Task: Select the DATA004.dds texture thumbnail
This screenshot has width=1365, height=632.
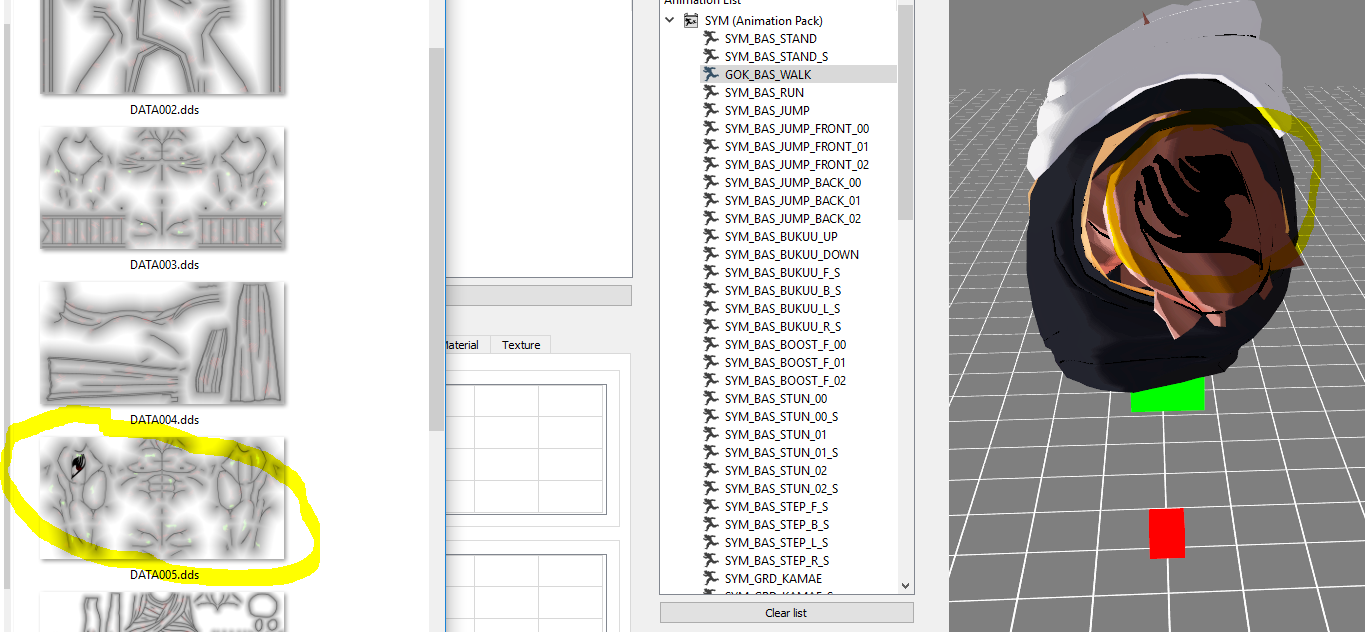Action: (163, 343)
